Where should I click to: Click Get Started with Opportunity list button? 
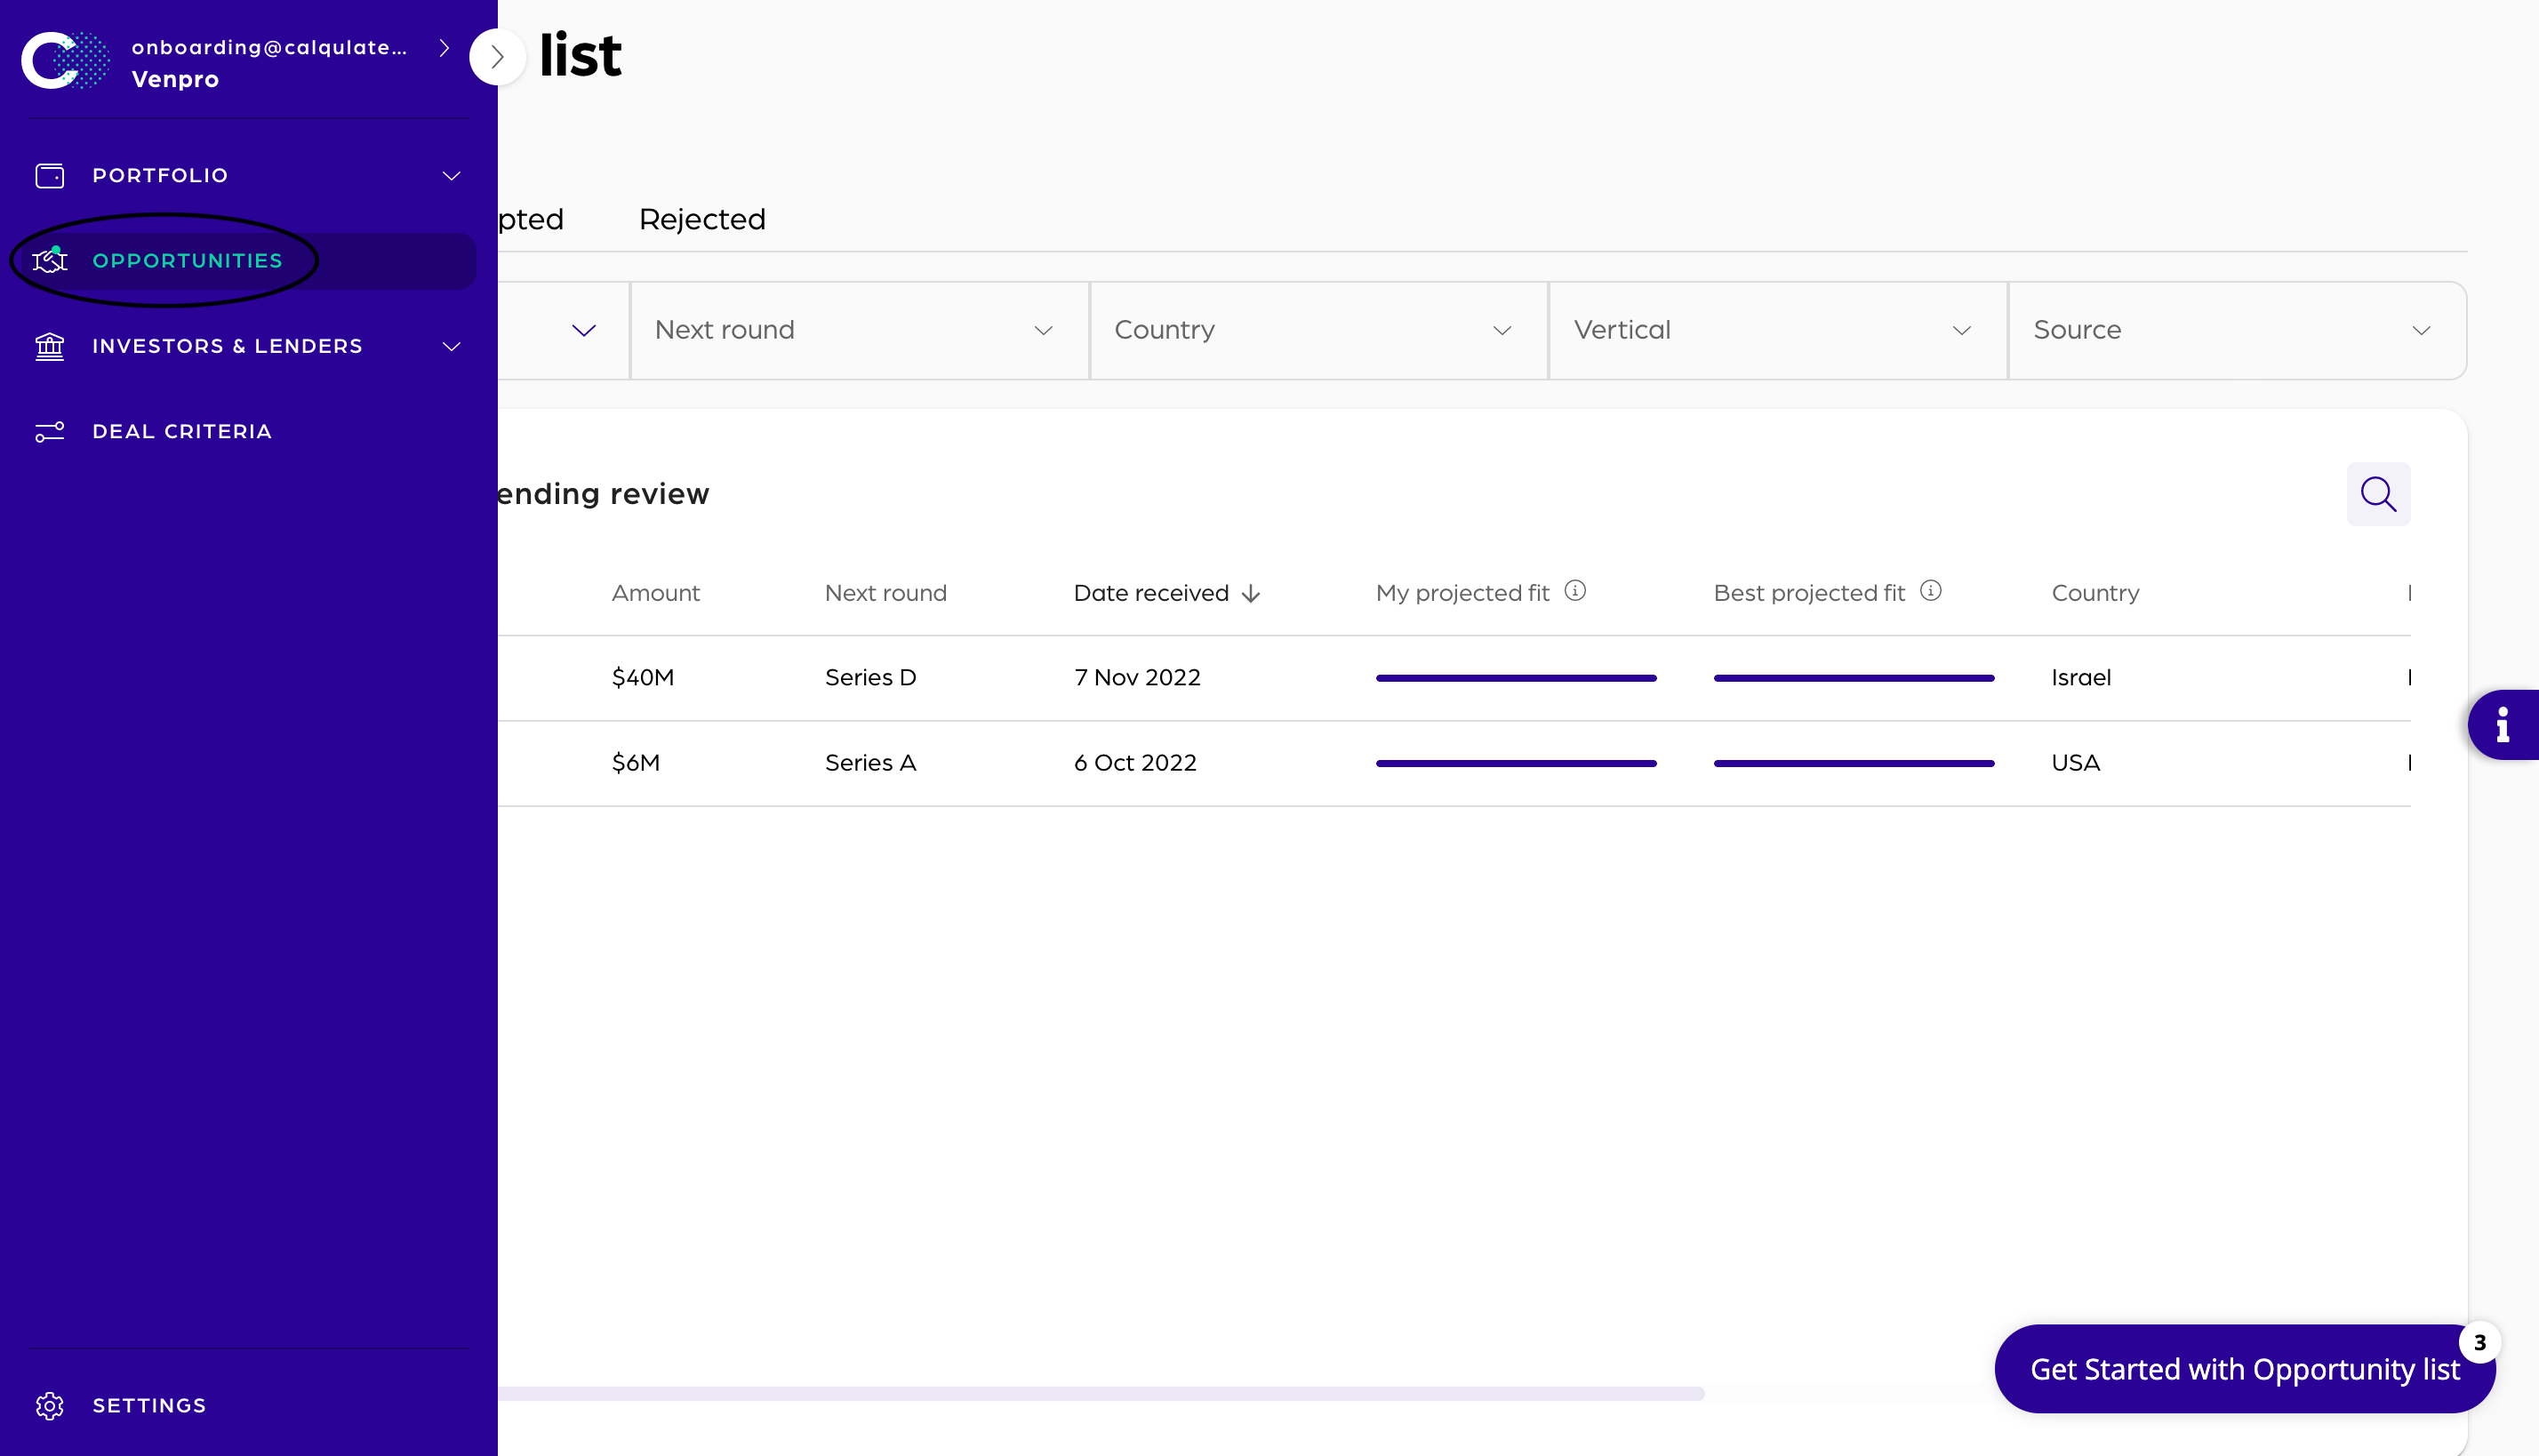coord(2243,1369)
